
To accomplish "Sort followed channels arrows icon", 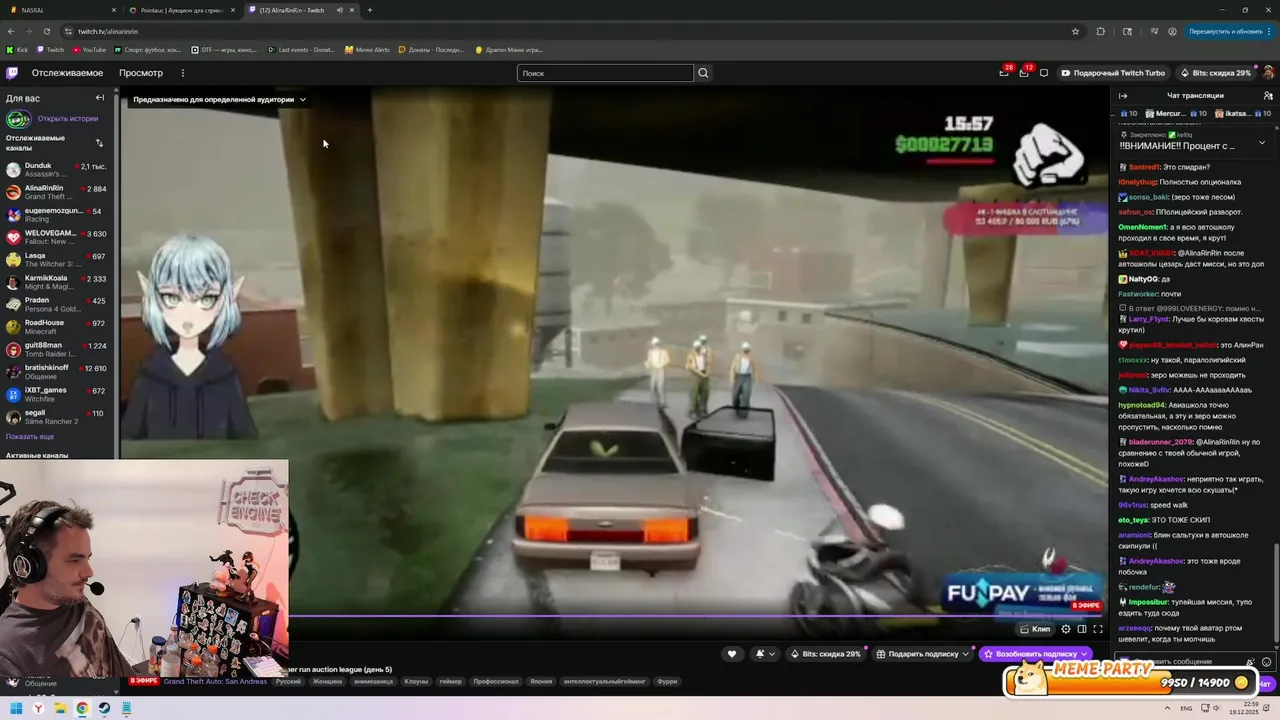I will pos(99,143).
